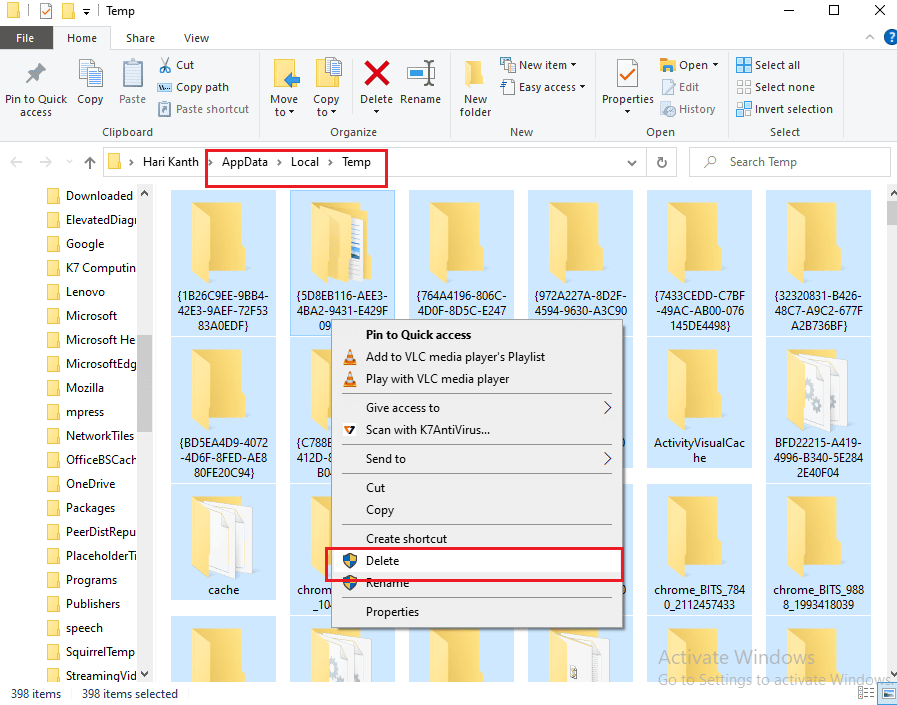This screenshot has width=897, height=705.
Task: Select the Lenovo folder in navigation pane
Action: click(x=85, y=292)
